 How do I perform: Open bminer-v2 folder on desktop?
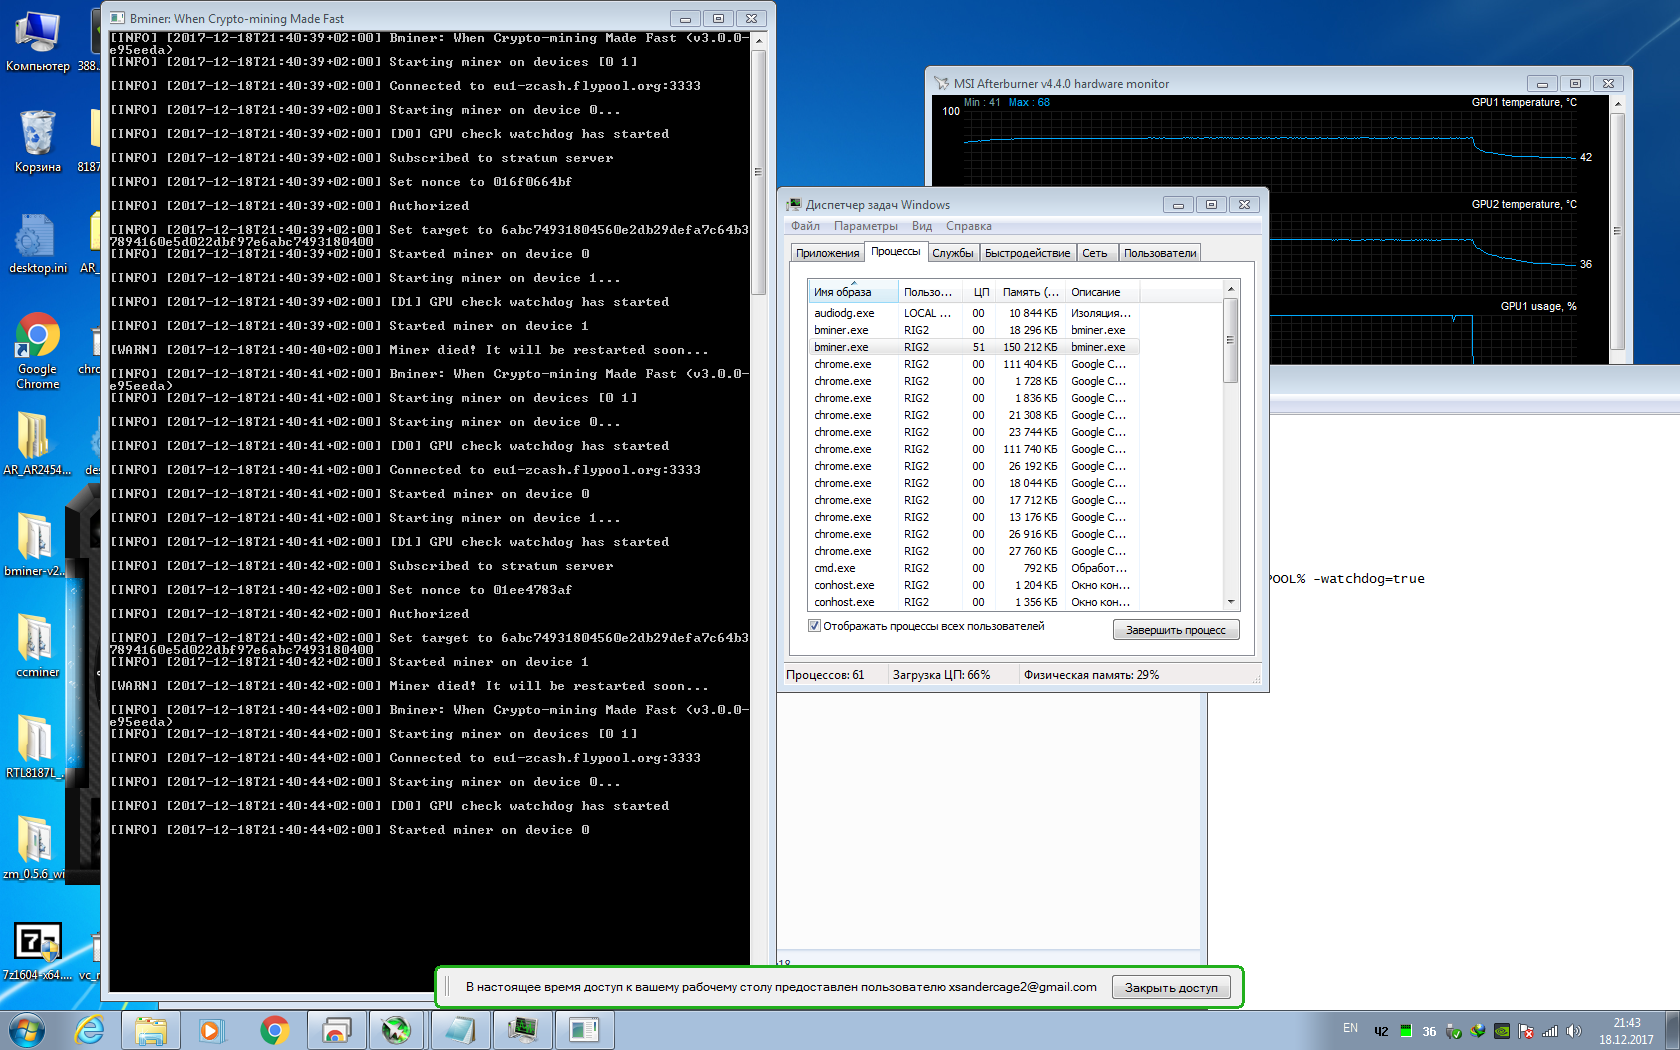click(x=35, y=545)
